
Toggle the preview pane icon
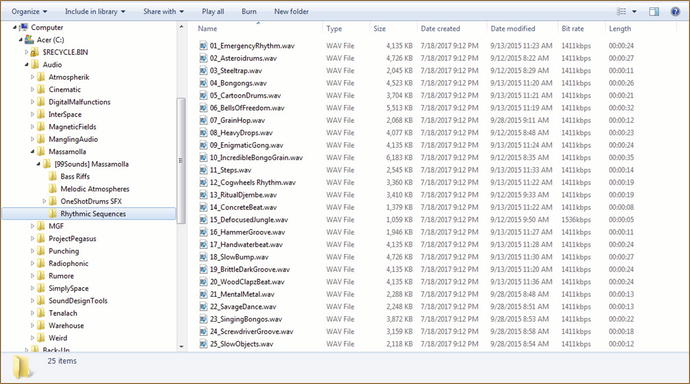(x=654, y=11)
